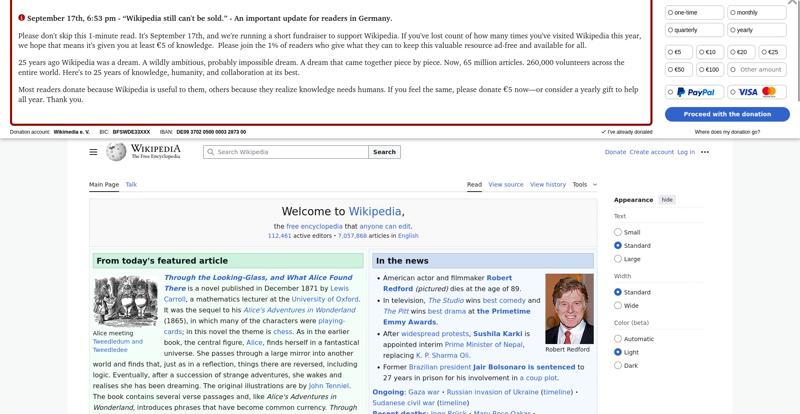
Task: Click the search magnifier icon
Action: tap(211, 152)
